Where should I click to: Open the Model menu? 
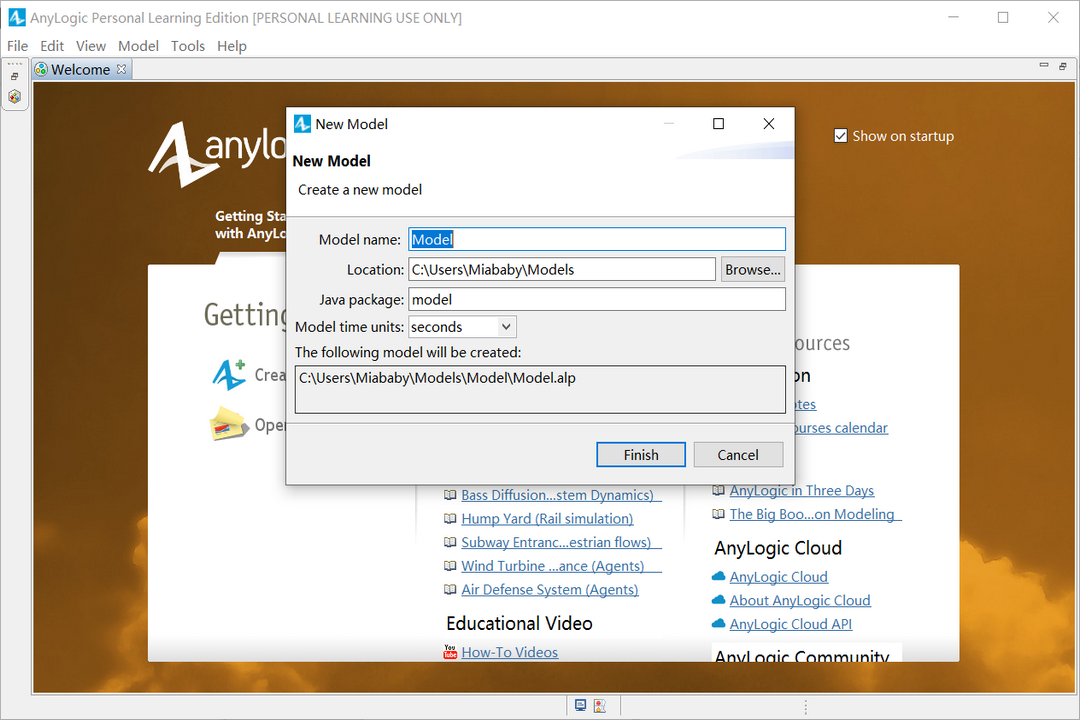[138, 45]
